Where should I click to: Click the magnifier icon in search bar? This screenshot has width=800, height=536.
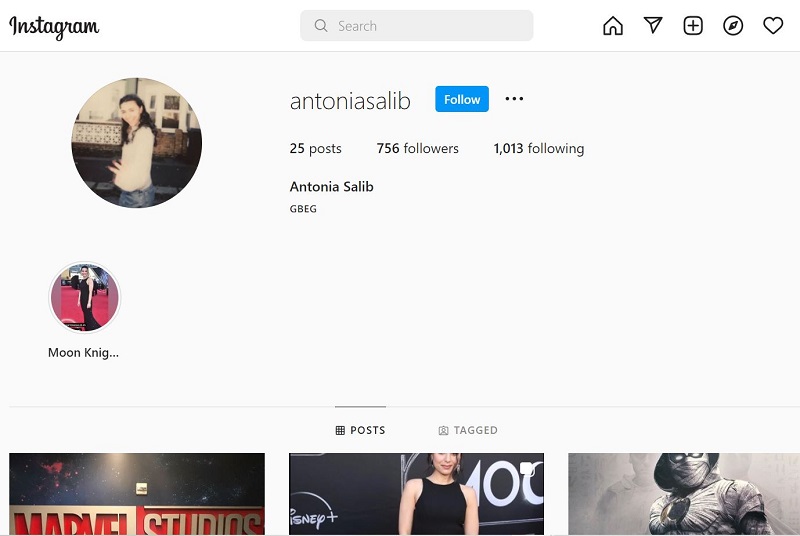click(320, 25)
